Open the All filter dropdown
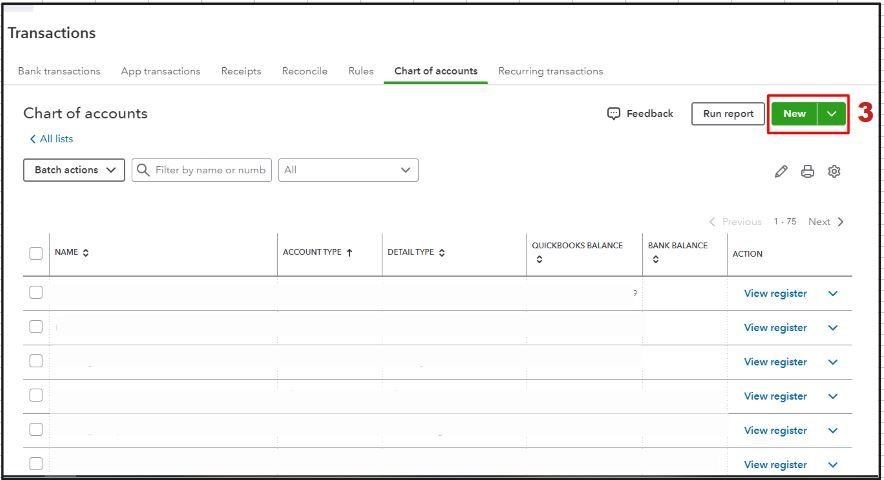884x480 pixels. [x=348, y=170]
